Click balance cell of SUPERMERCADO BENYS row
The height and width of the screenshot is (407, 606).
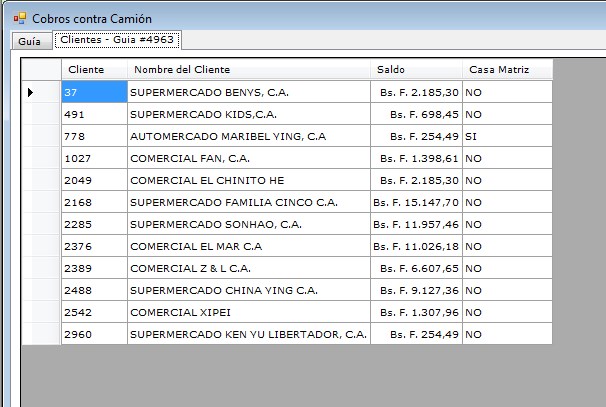pyautogui.click(x=416, y=92)
